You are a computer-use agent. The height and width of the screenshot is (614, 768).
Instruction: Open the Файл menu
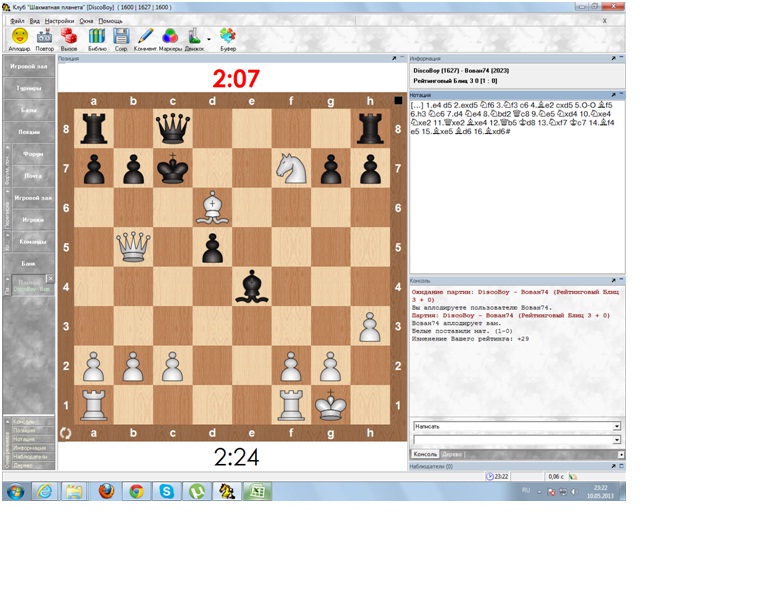tap(17, 21)
